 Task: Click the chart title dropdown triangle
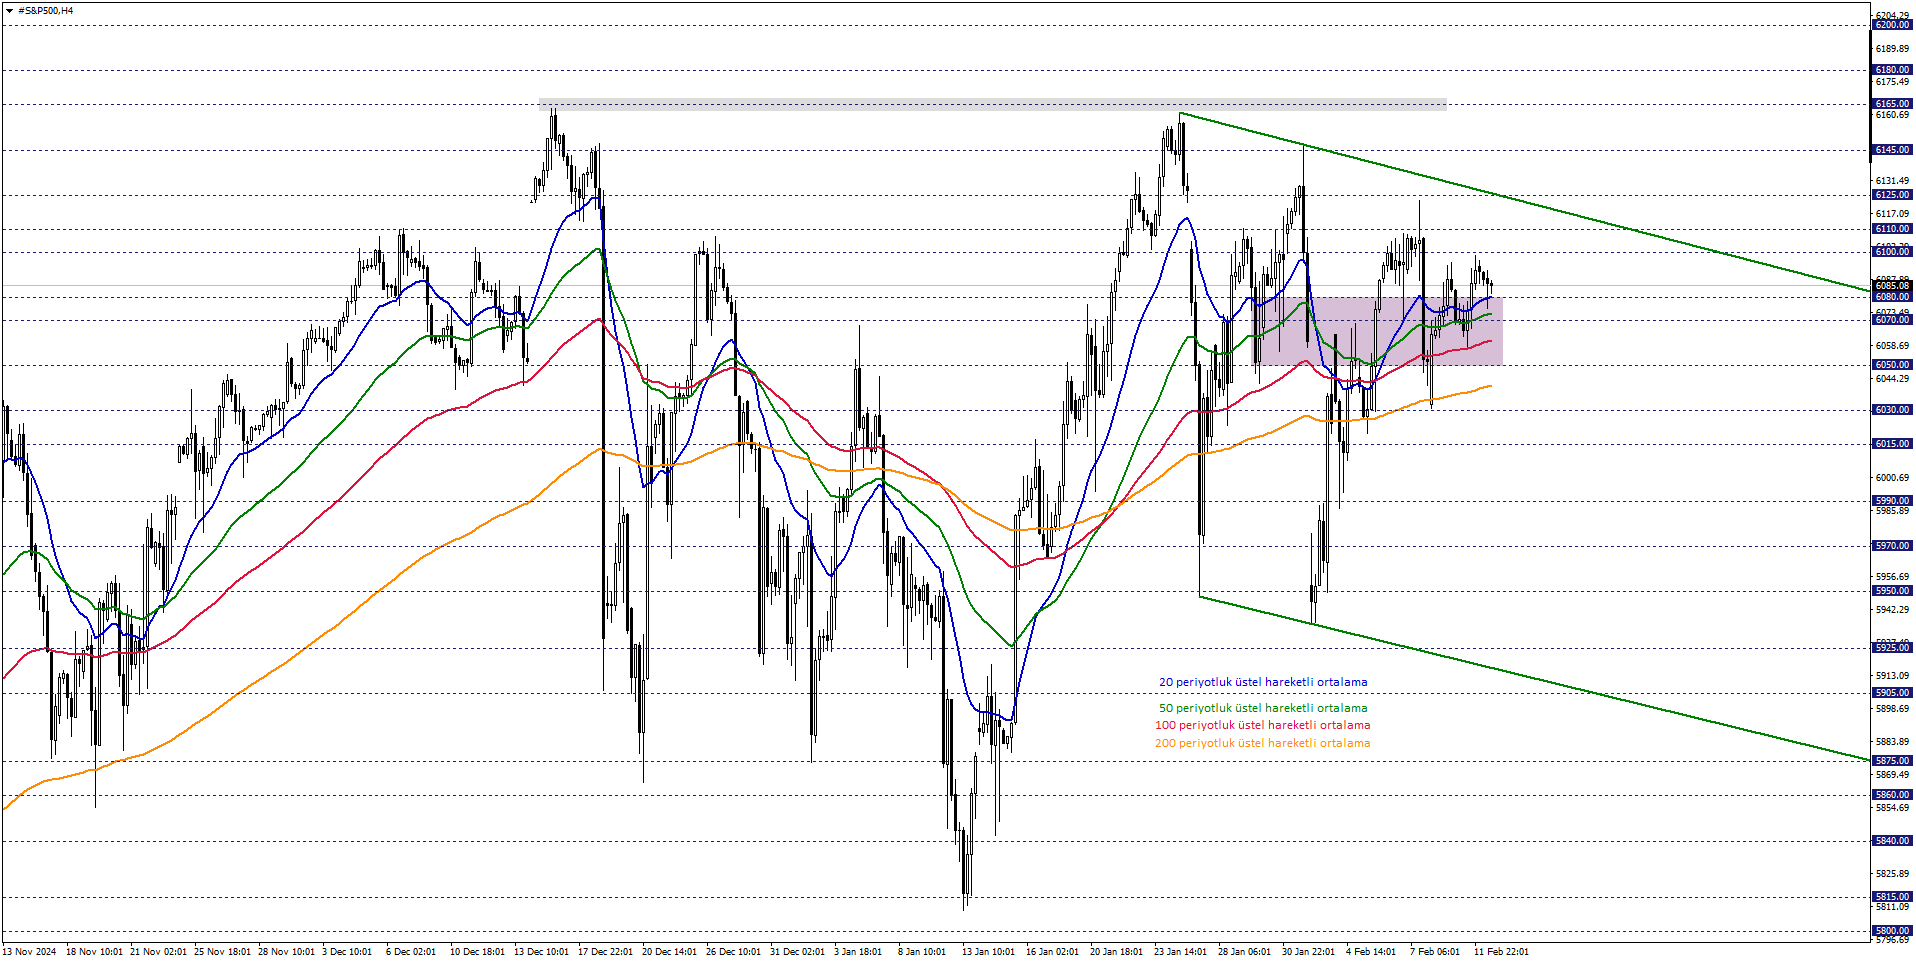click(x=9, y=11)
